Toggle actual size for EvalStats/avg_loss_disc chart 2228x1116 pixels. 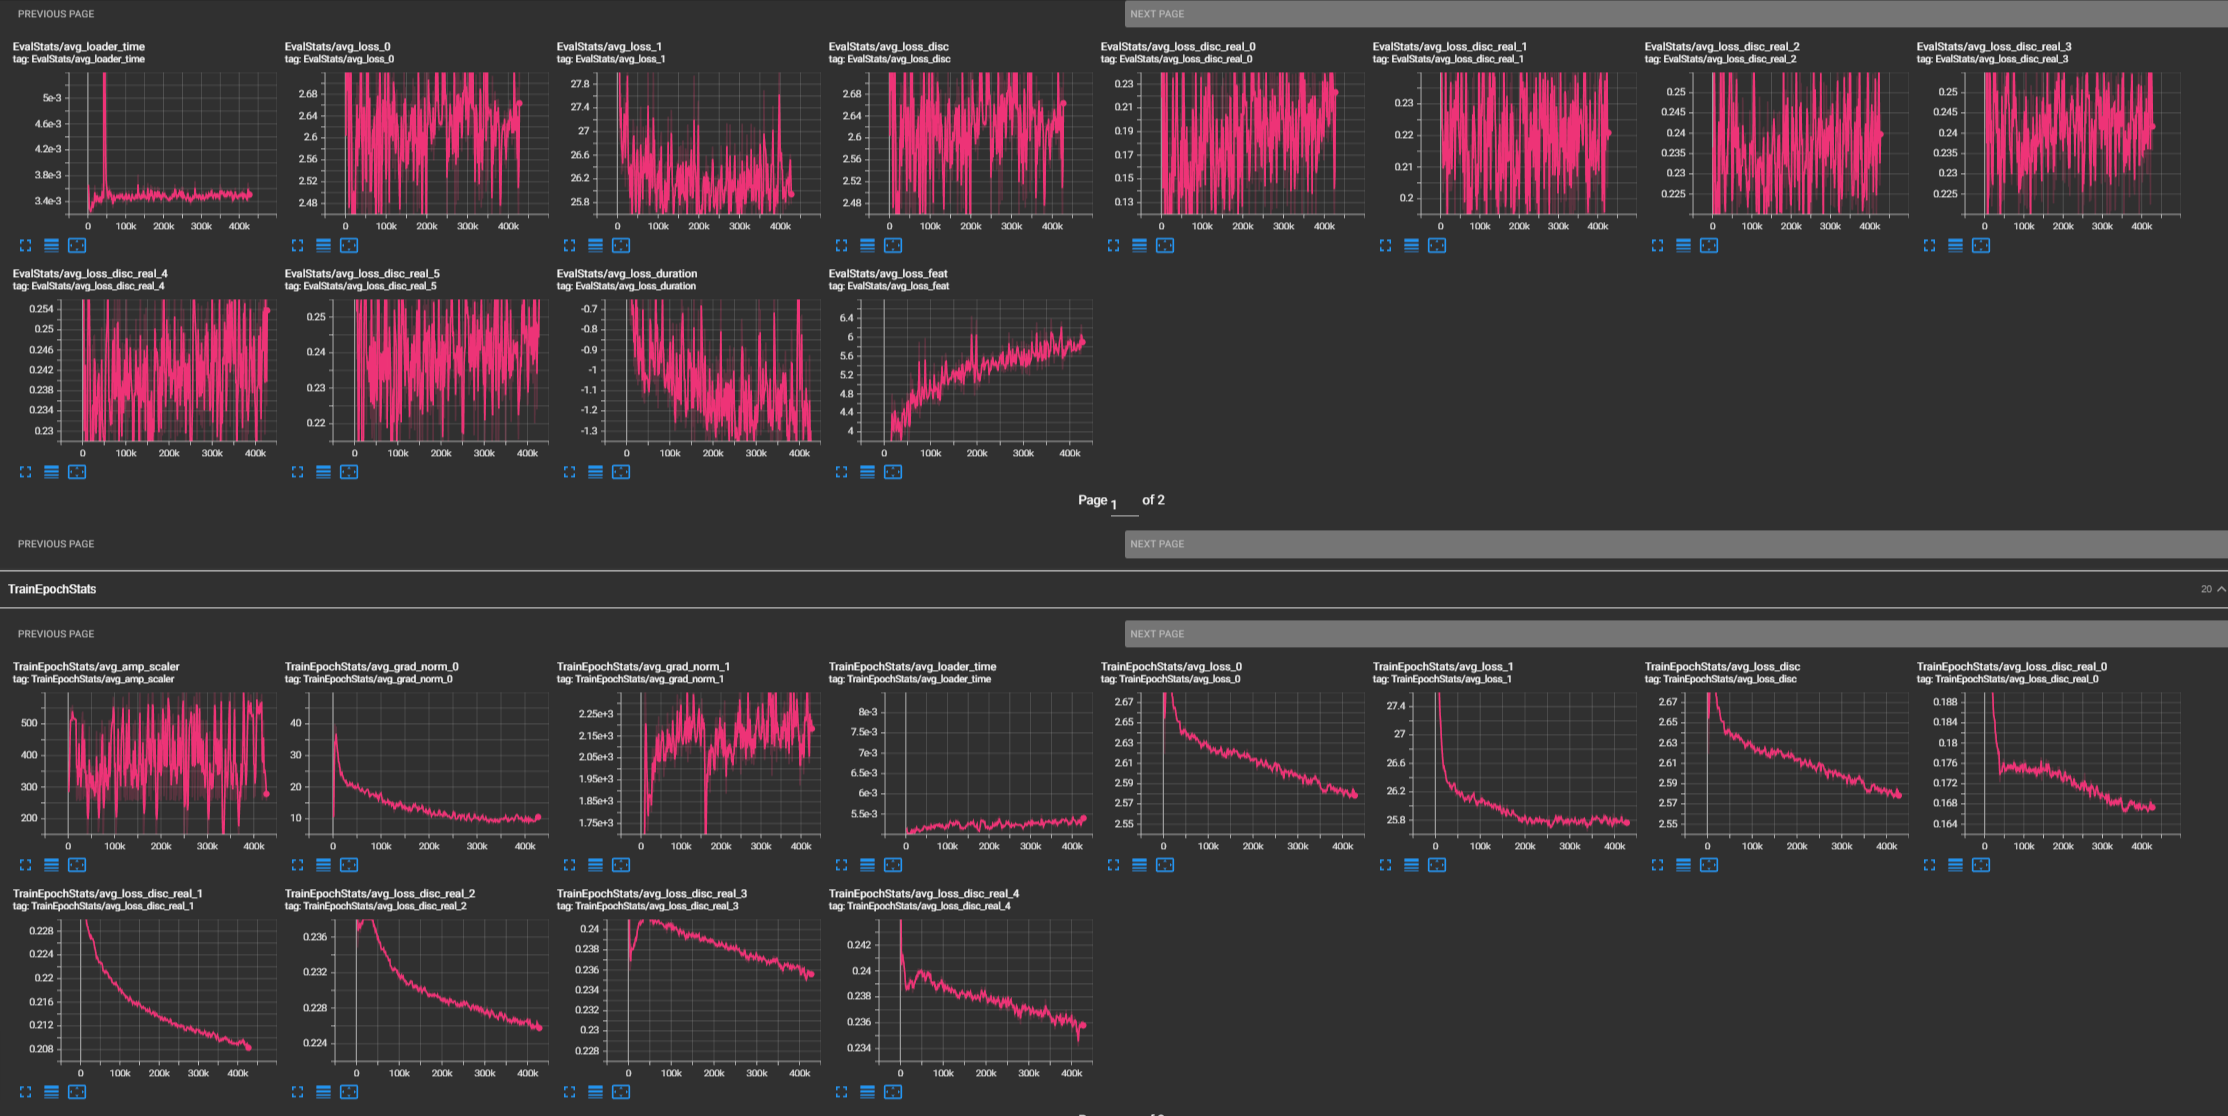pos(841,245)
